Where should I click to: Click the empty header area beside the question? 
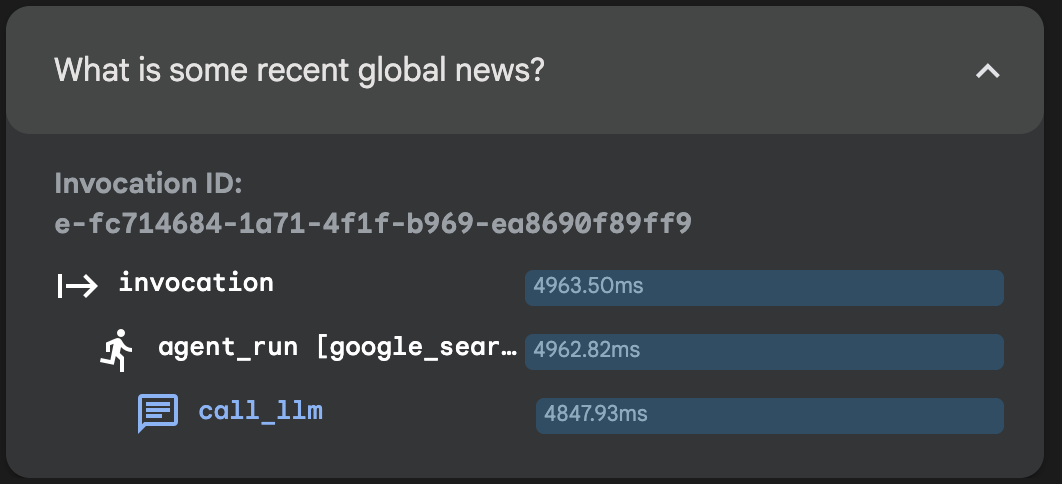click(759, 70)
